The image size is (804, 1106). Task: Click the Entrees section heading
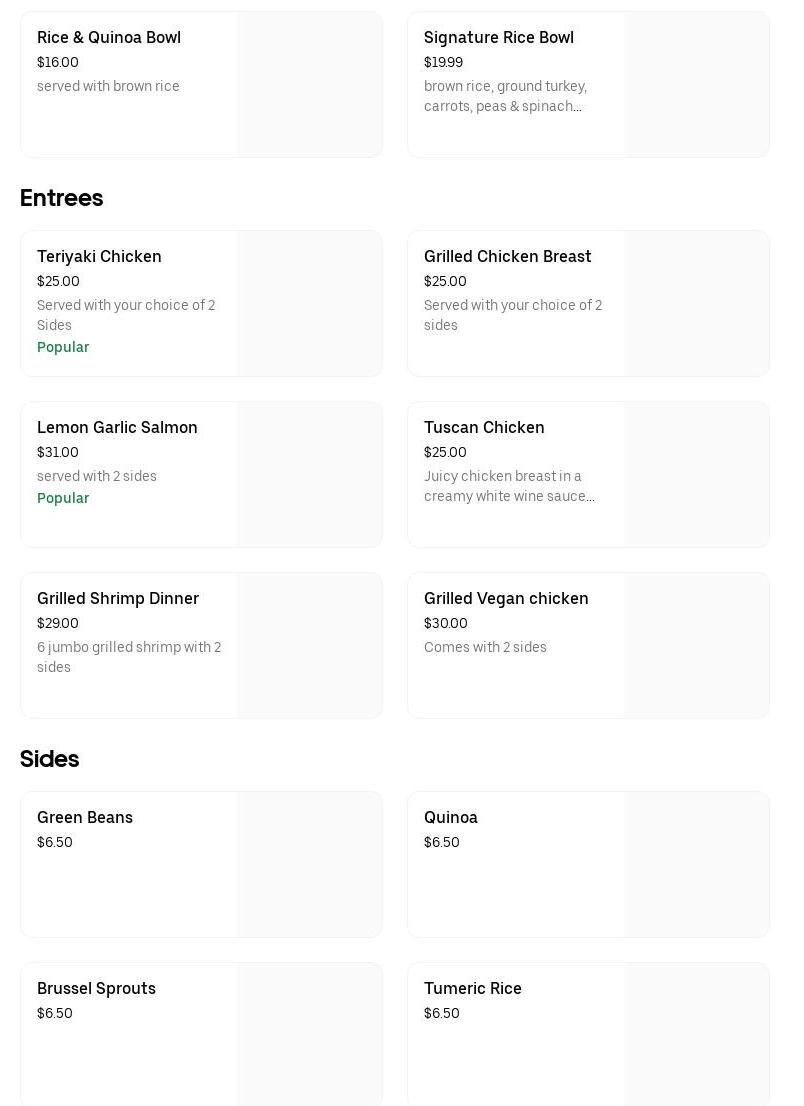click(62, 198)
